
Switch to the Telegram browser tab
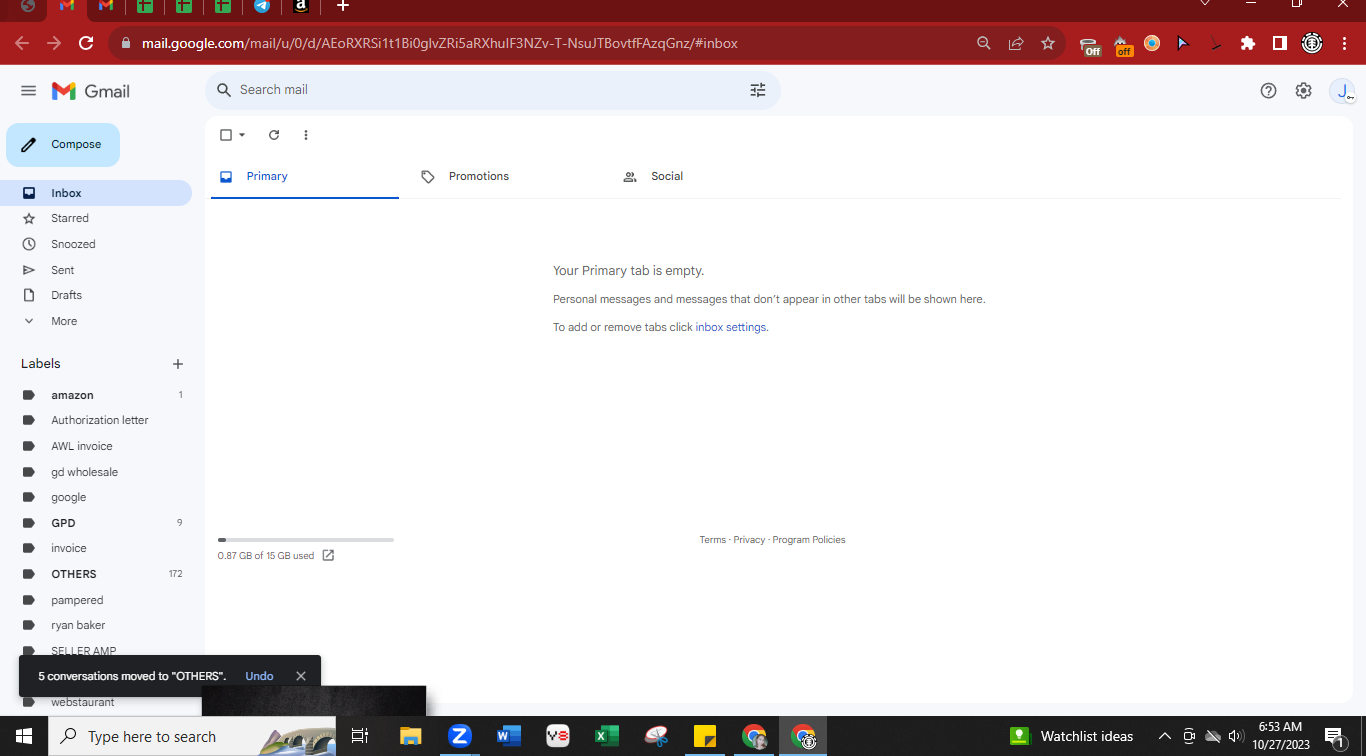point(262,6)
